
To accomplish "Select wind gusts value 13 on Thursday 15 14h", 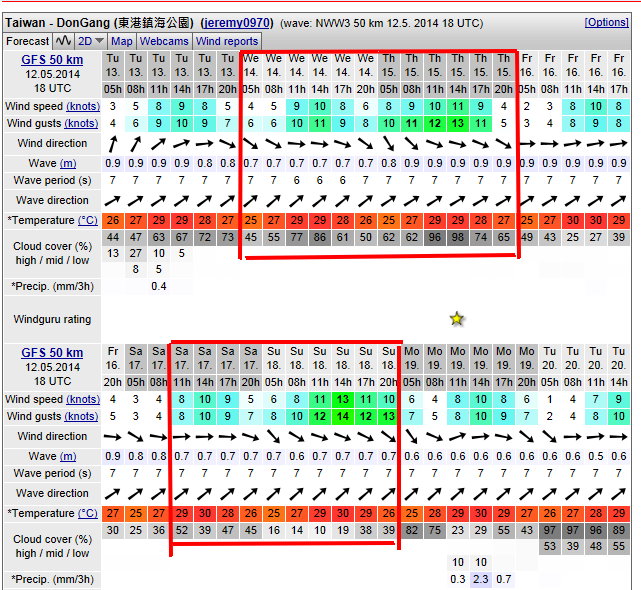I will 458,123.
